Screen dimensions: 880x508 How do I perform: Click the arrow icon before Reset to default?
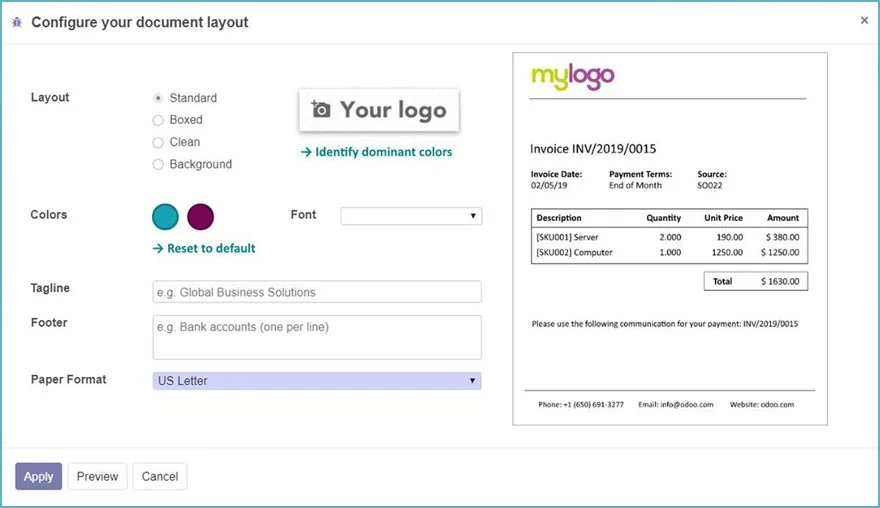158,249
